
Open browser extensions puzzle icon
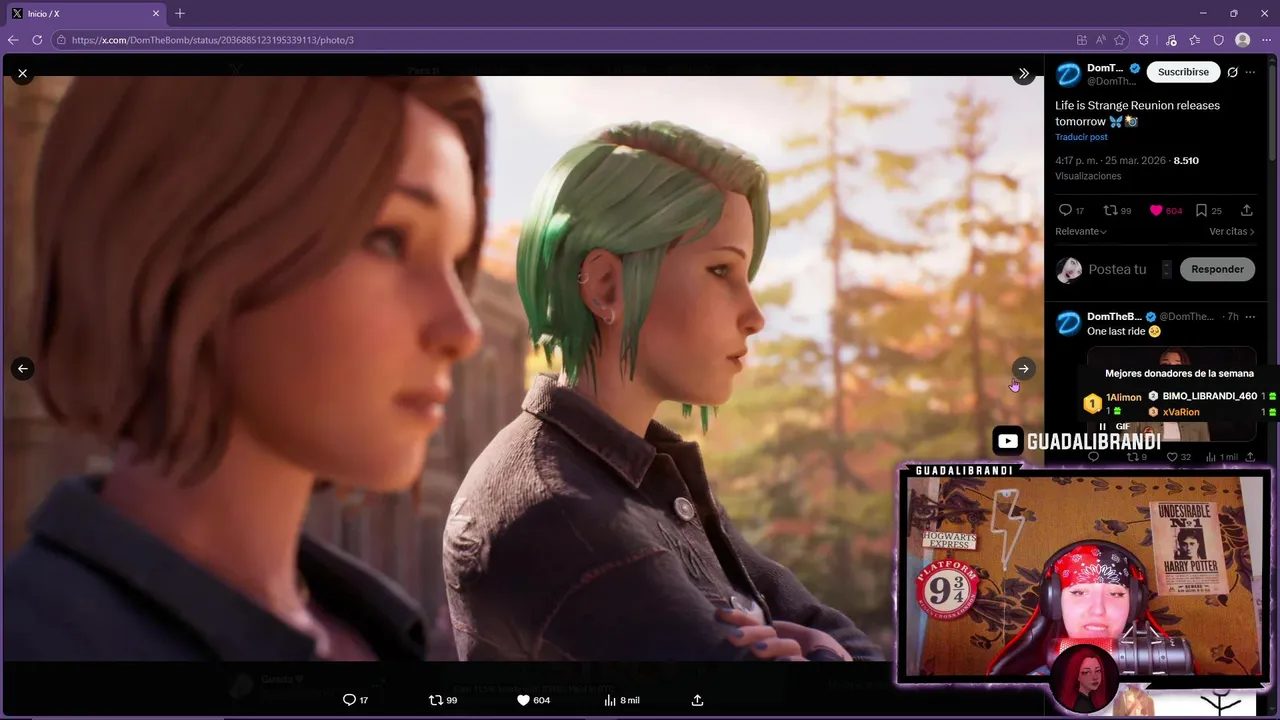coord(1144,40)
